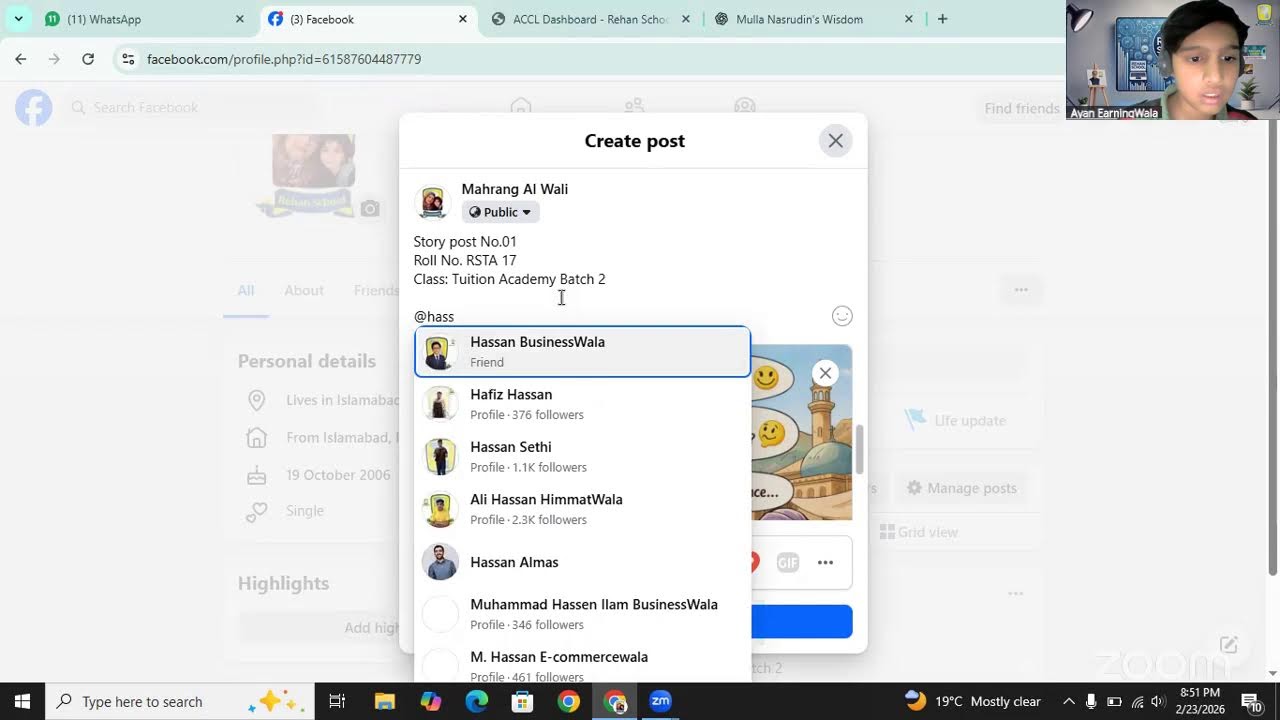Viewport: 1280px width, 720px height.
Task: Click the Single relationship status
Action: (x=305, y=511)
